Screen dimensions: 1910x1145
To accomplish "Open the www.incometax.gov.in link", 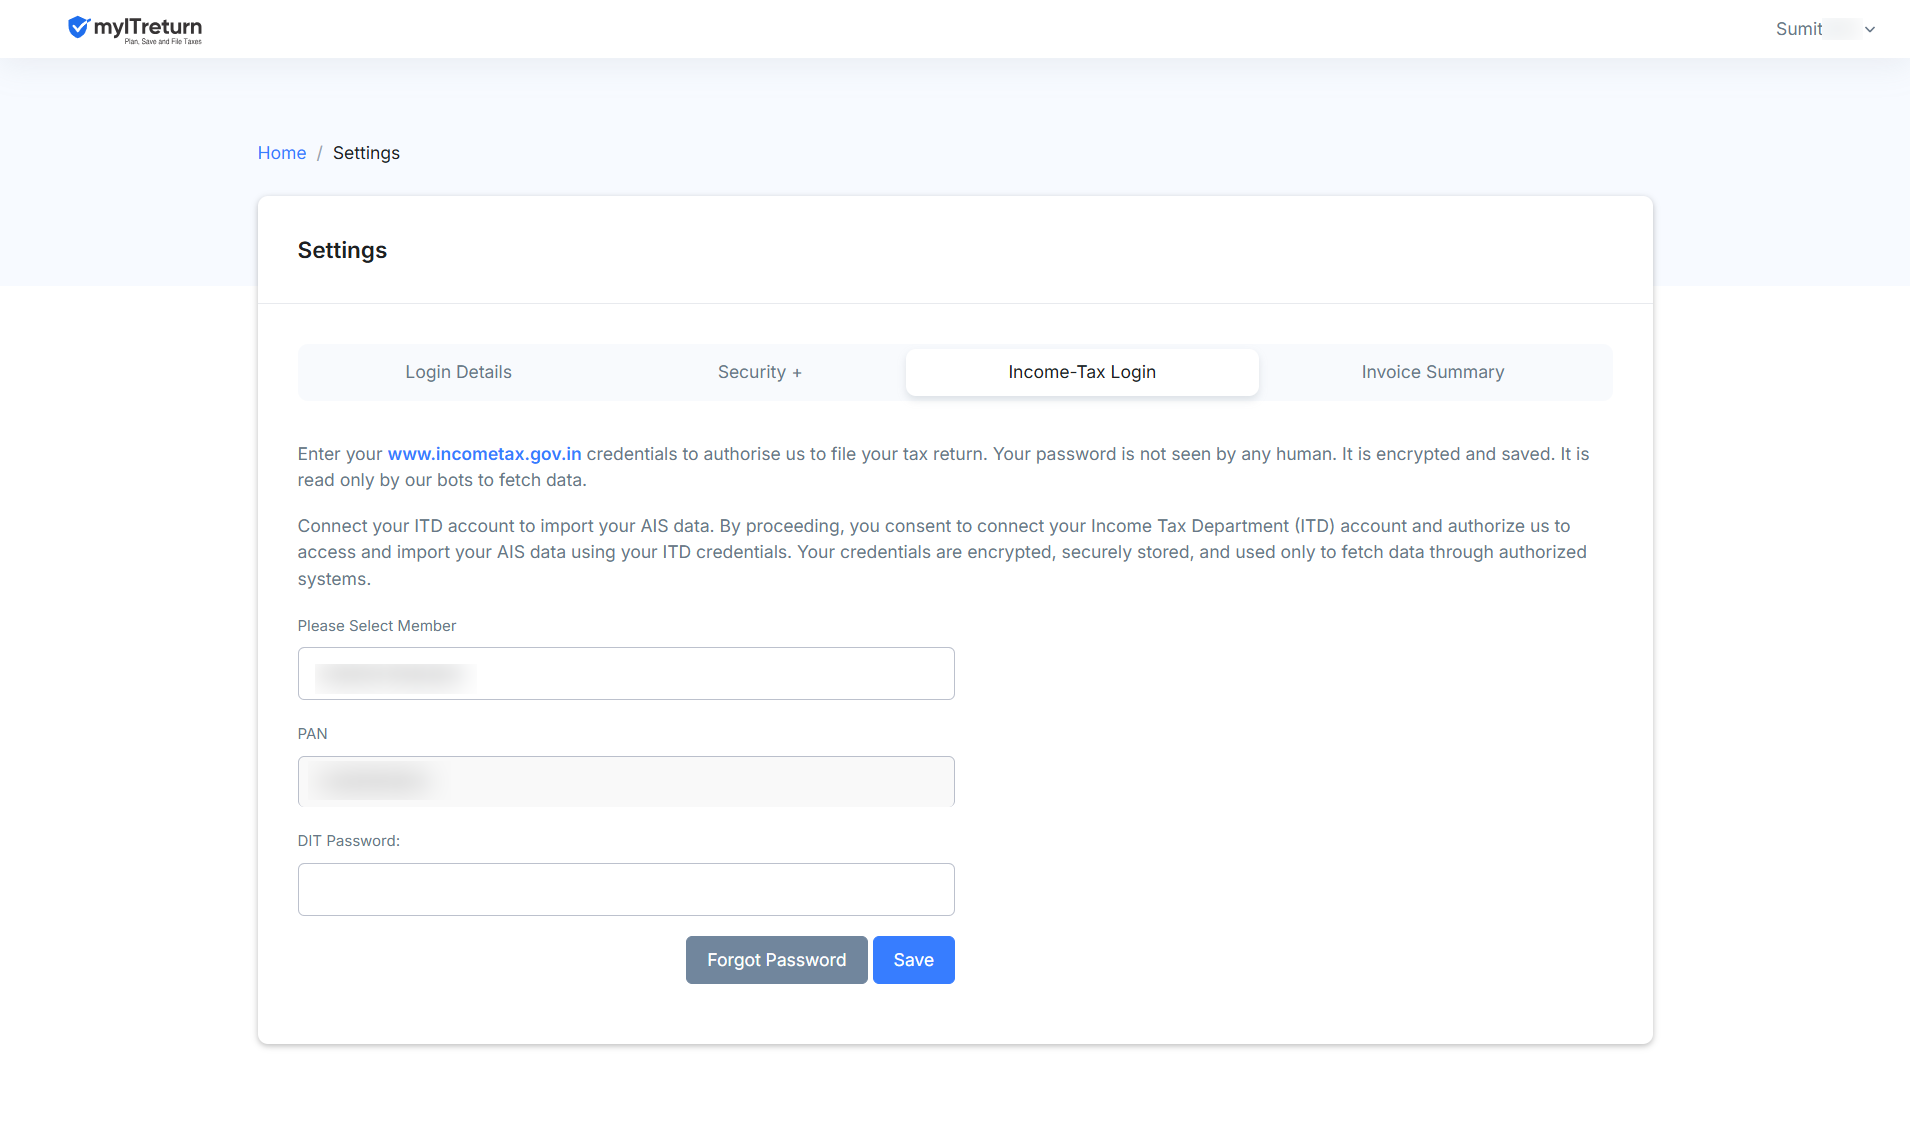I will tap(484, 454).
